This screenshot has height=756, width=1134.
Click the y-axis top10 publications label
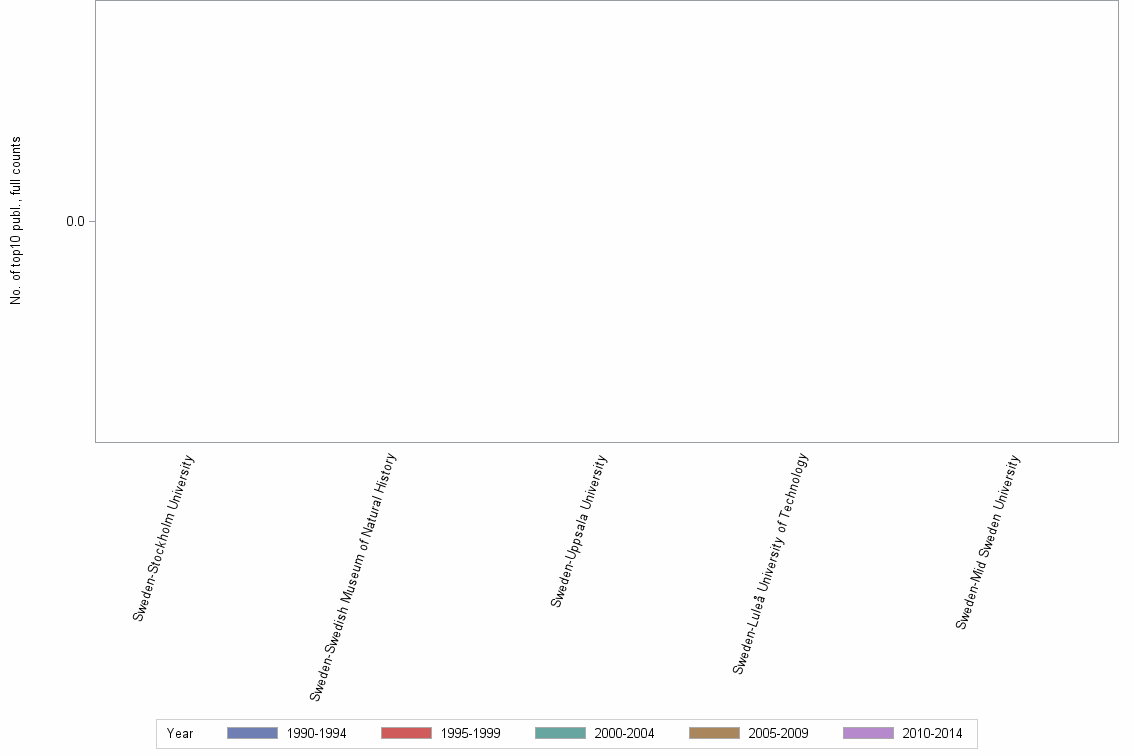[15, 220]
